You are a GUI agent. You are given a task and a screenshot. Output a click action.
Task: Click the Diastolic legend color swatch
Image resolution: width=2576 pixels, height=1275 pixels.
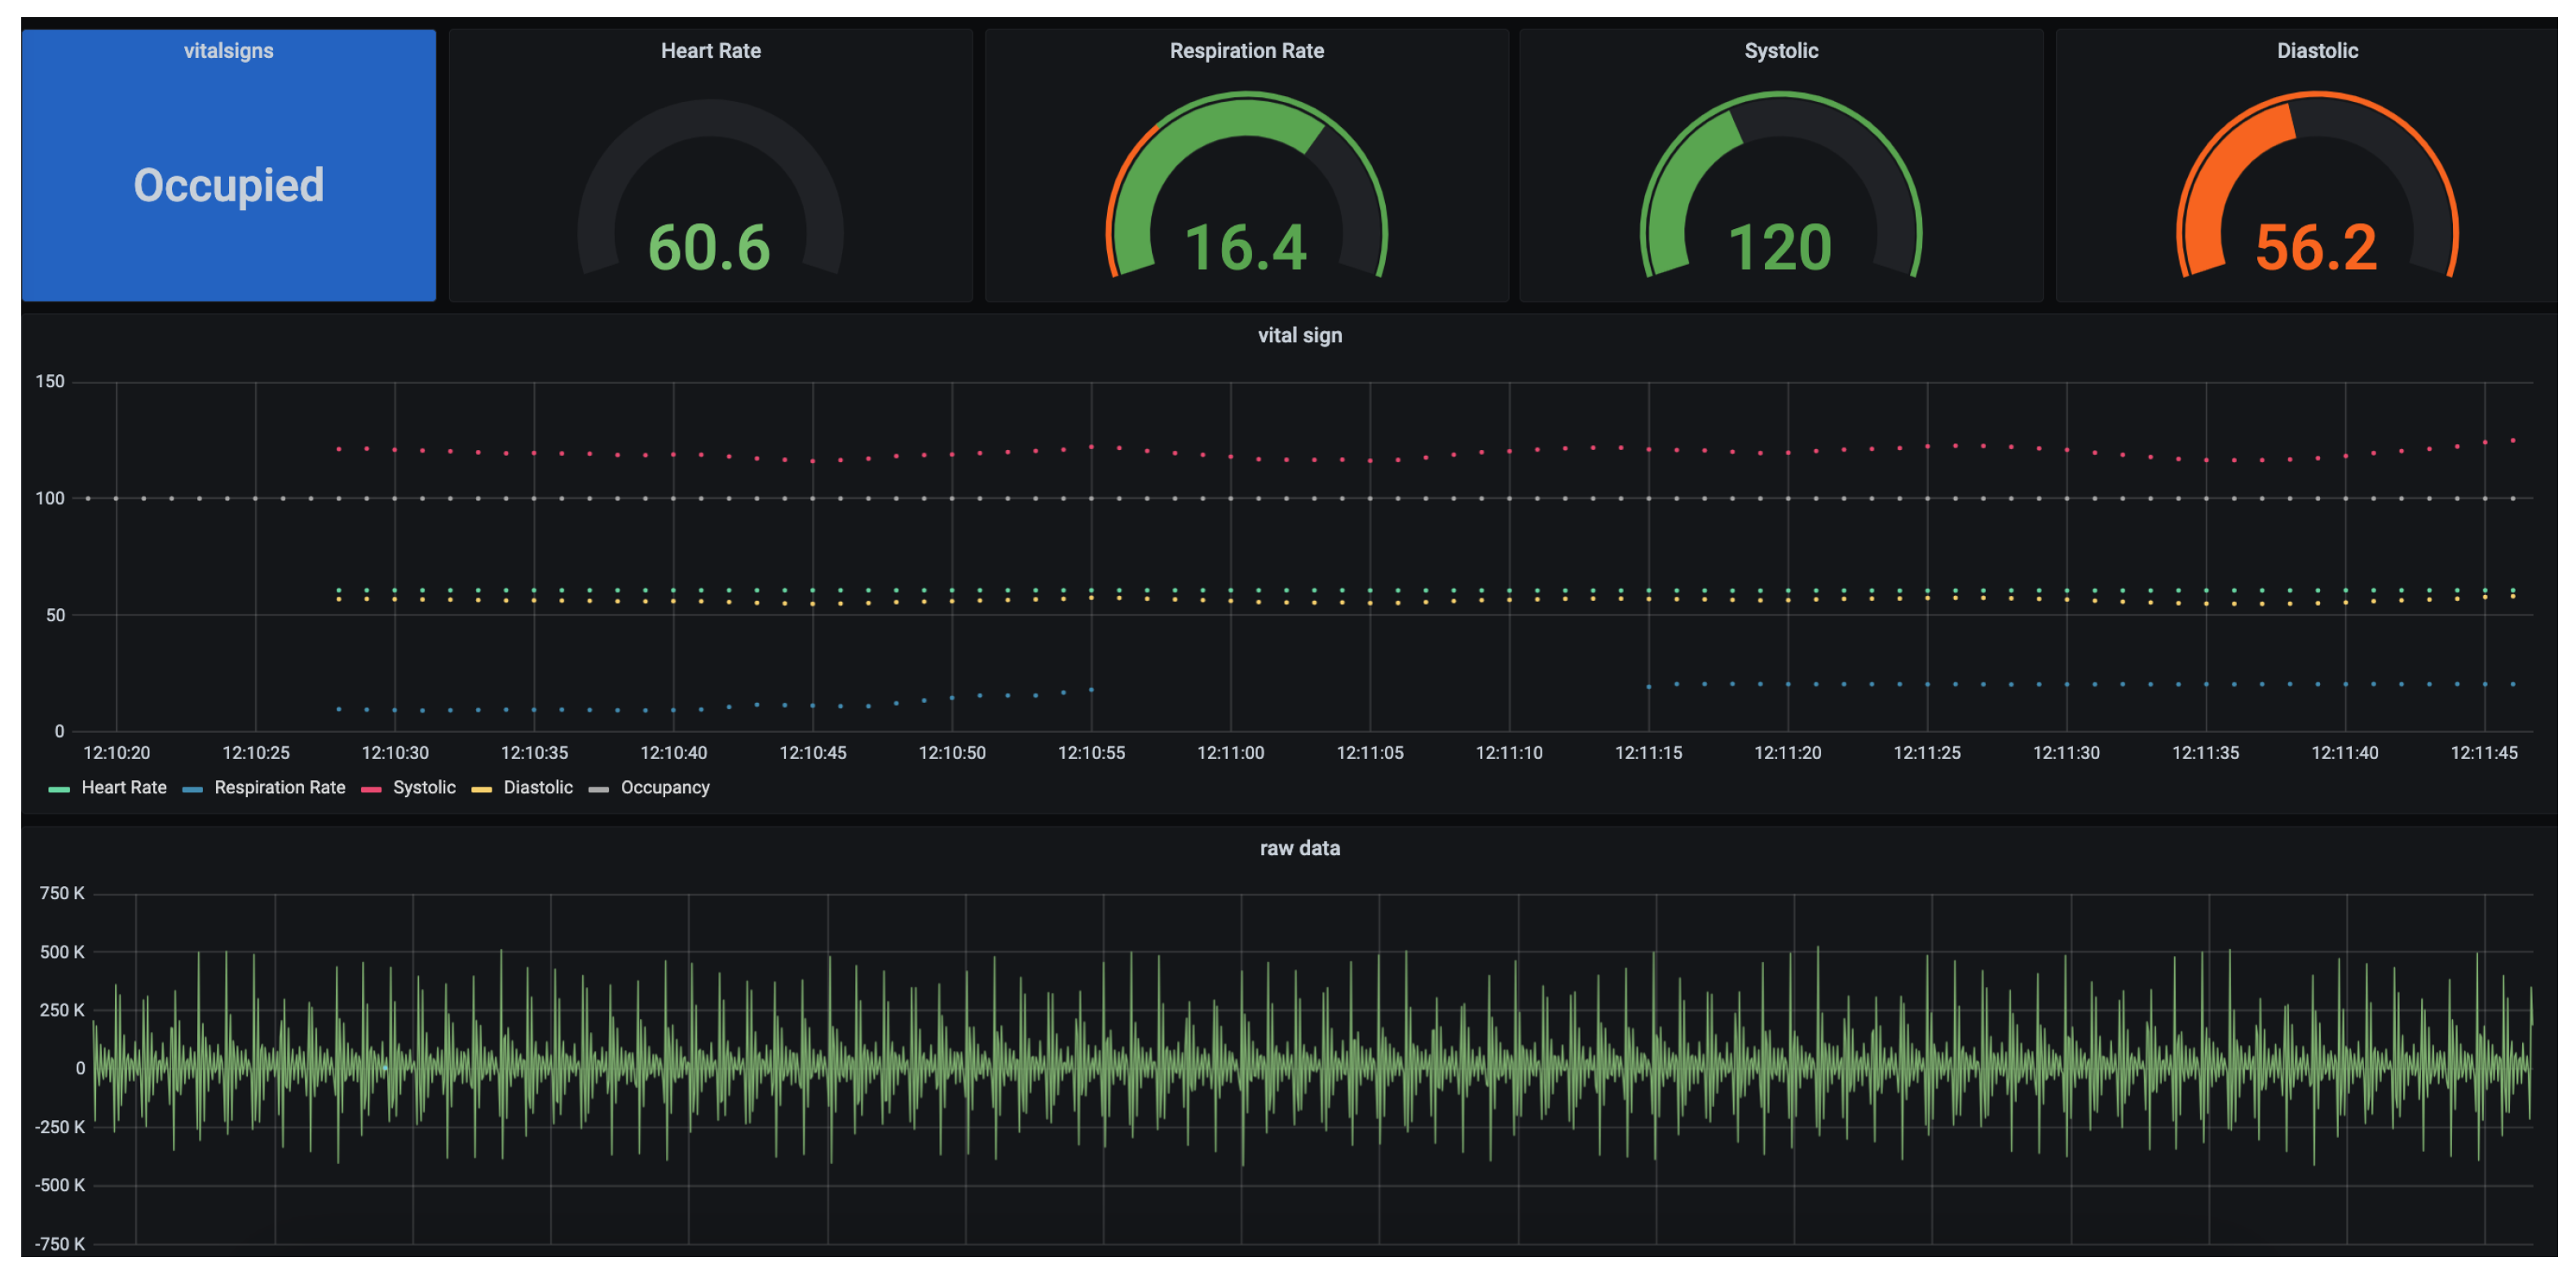[x=481, y=790]
